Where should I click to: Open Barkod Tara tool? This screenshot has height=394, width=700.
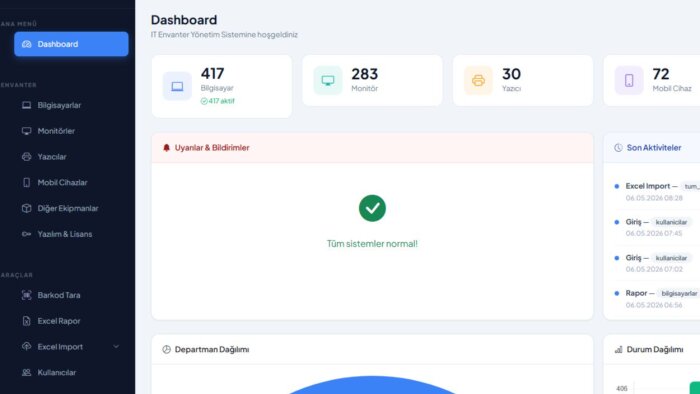(x=71, y=295)
